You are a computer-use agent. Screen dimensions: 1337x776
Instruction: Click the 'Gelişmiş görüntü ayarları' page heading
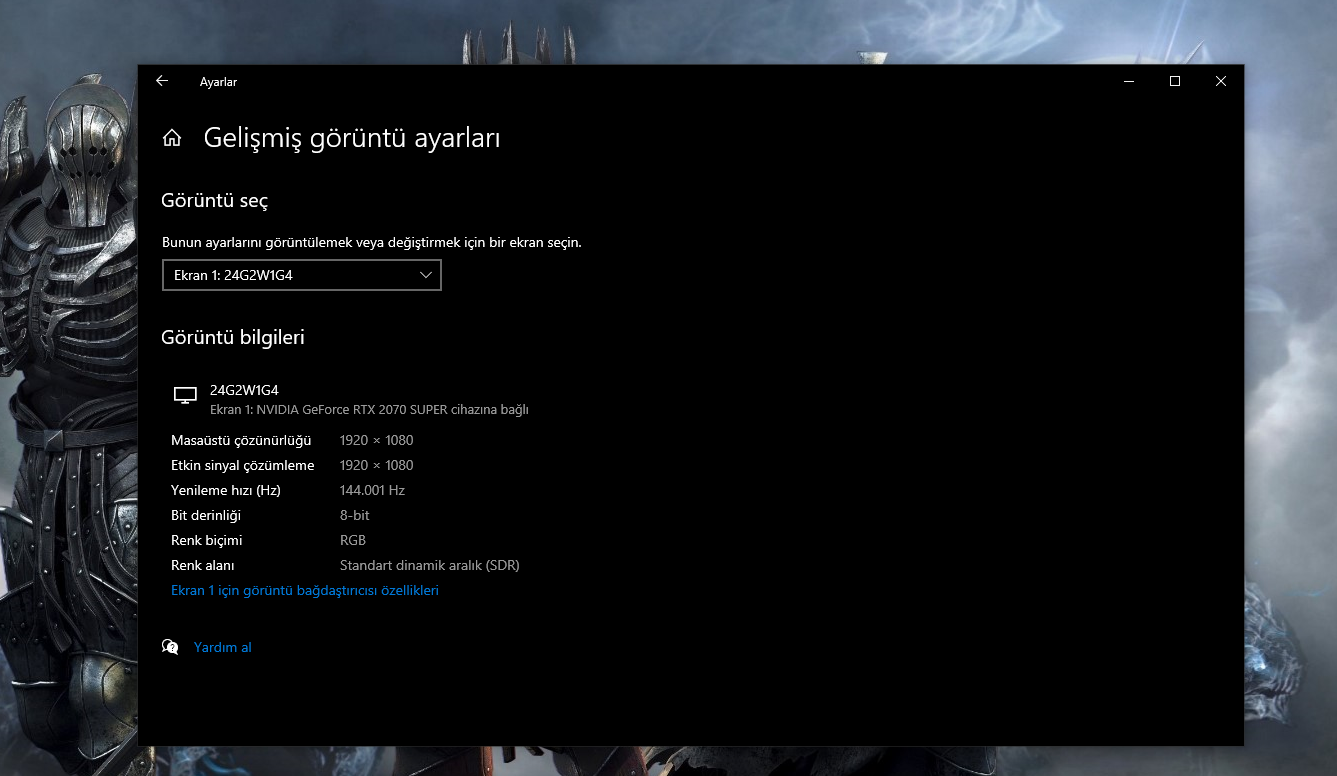point(352,138)
